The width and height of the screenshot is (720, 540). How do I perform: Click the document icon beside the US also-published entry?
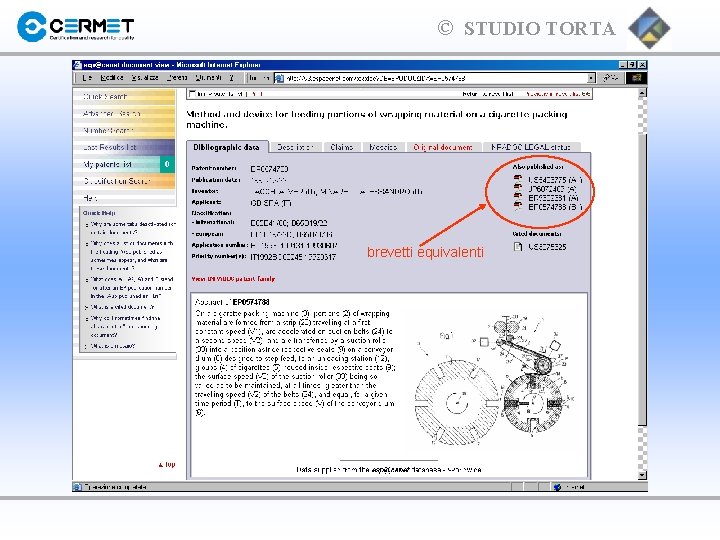pyautogui.click(x=518, y=179)
